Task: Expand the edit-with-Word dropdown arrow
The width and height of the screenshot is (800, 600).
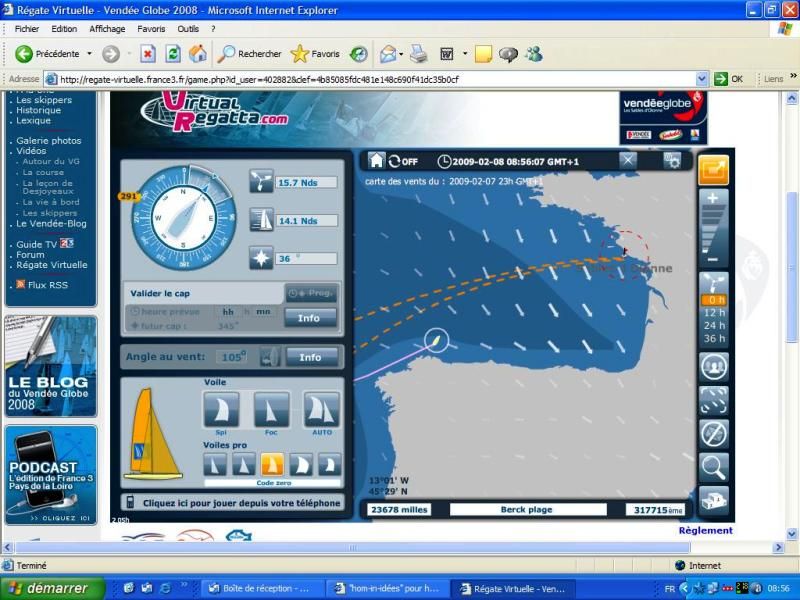Action: [465, 54]
